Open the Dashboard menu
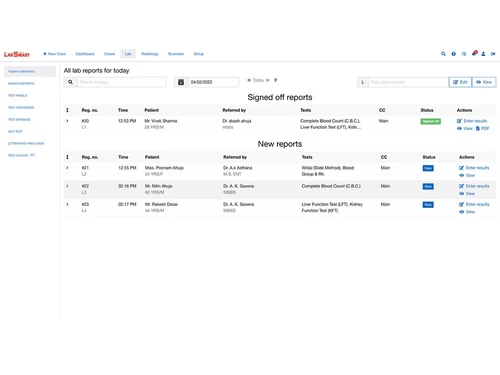Screen dimensions: 500x375 85,54
